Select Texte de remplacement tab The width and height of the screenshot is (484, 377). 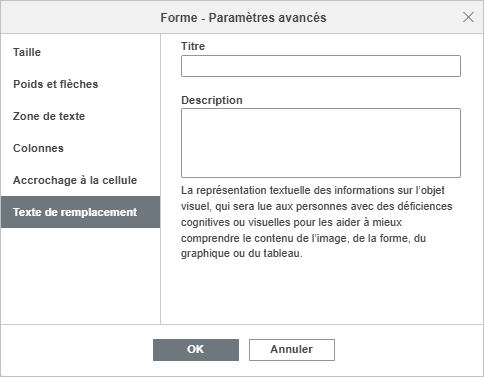80,212
